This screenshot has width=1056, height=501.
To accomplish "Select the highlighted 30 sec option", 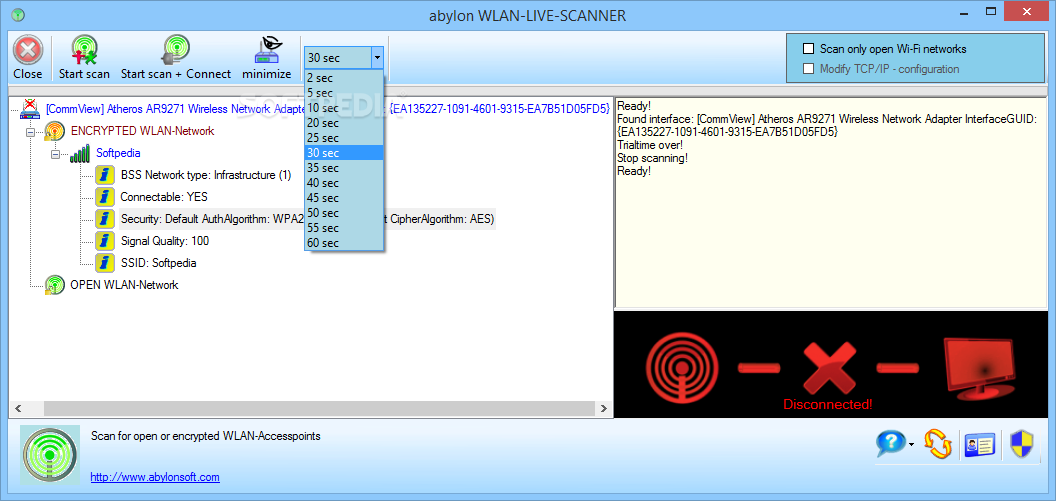I will pyautogui.click(x=344, y=153).
